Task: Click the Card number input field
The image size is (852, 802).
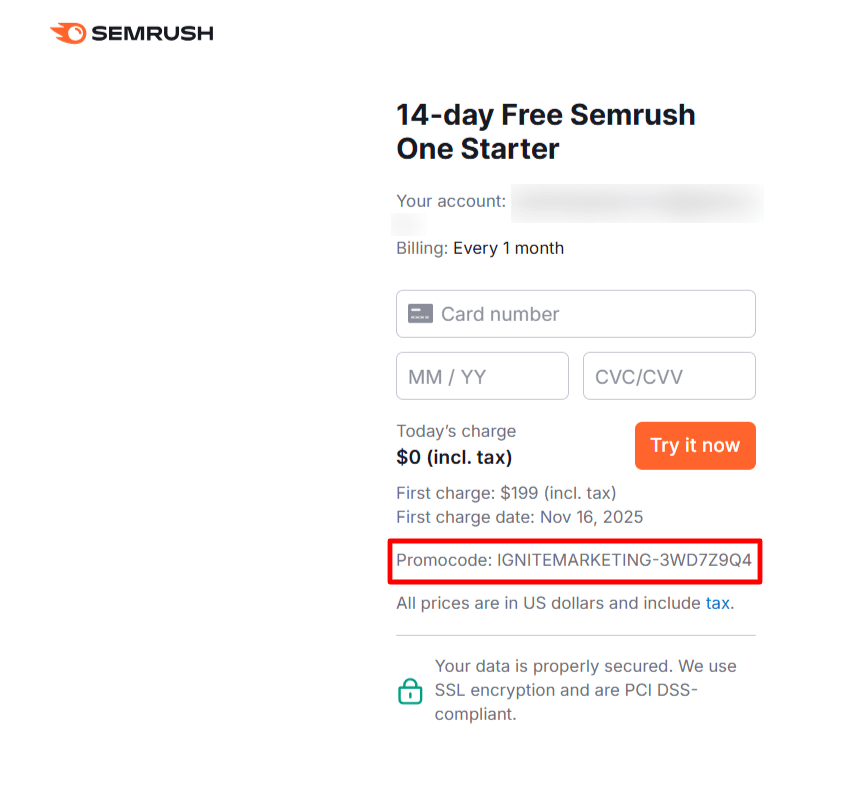Action: pos(575,313)
